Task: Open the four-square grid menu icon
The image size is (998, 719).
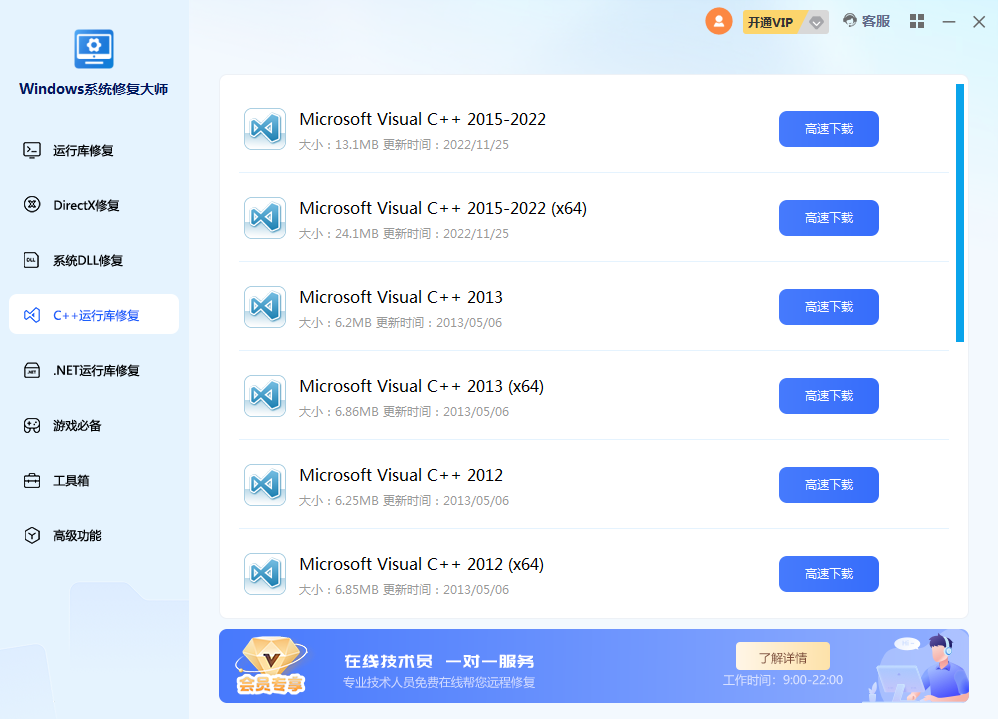Action: [916, 21]
